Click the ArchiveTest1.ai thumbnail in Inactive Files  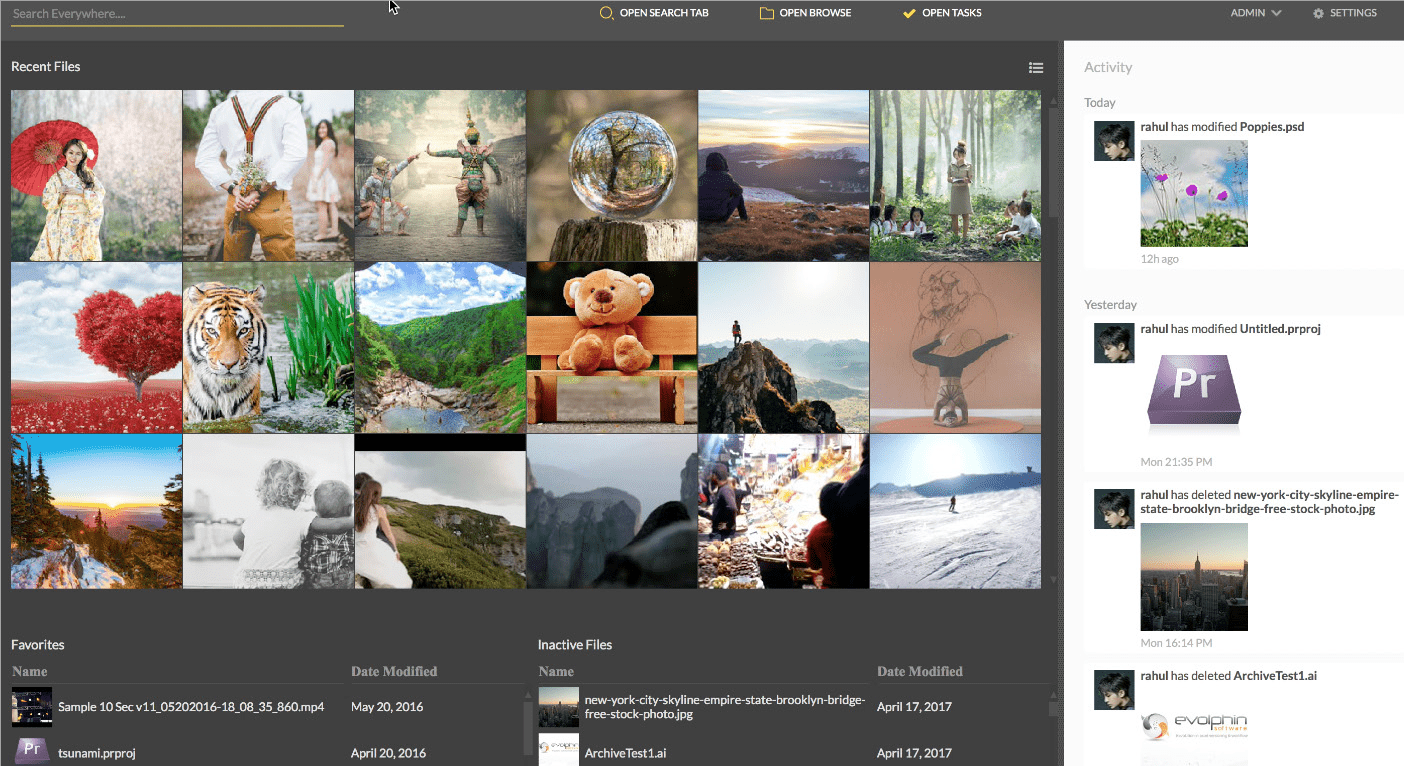point(558,750)
